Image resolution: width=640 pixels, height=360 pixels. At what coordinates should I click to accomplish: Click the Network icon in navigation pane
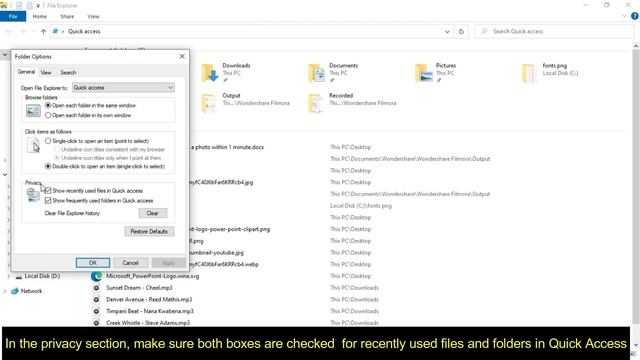click(15, 291)
